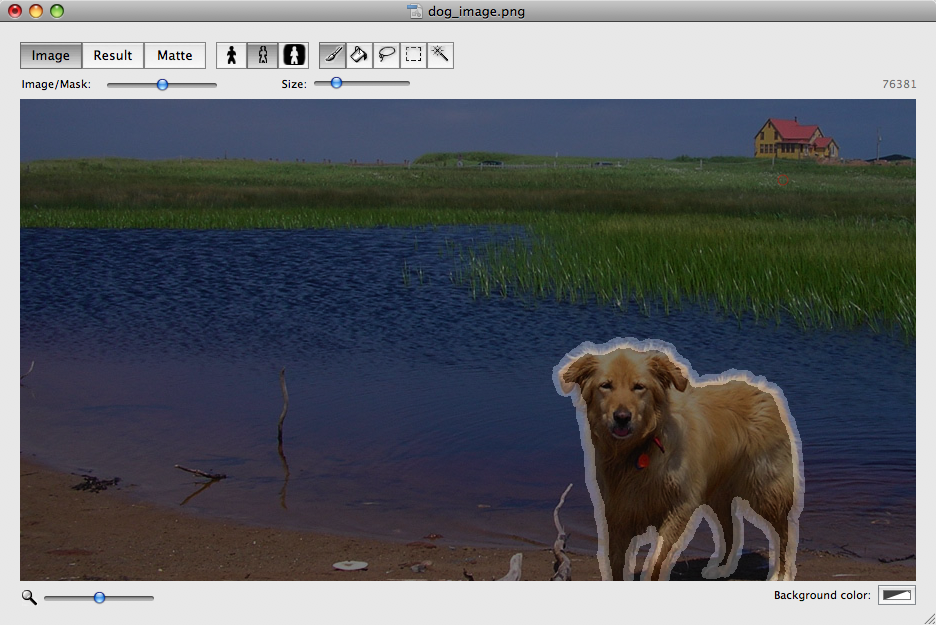Click the magnifying glass zoom icon
This screenshot has width=936, height=625.
(x=29, y=597)
